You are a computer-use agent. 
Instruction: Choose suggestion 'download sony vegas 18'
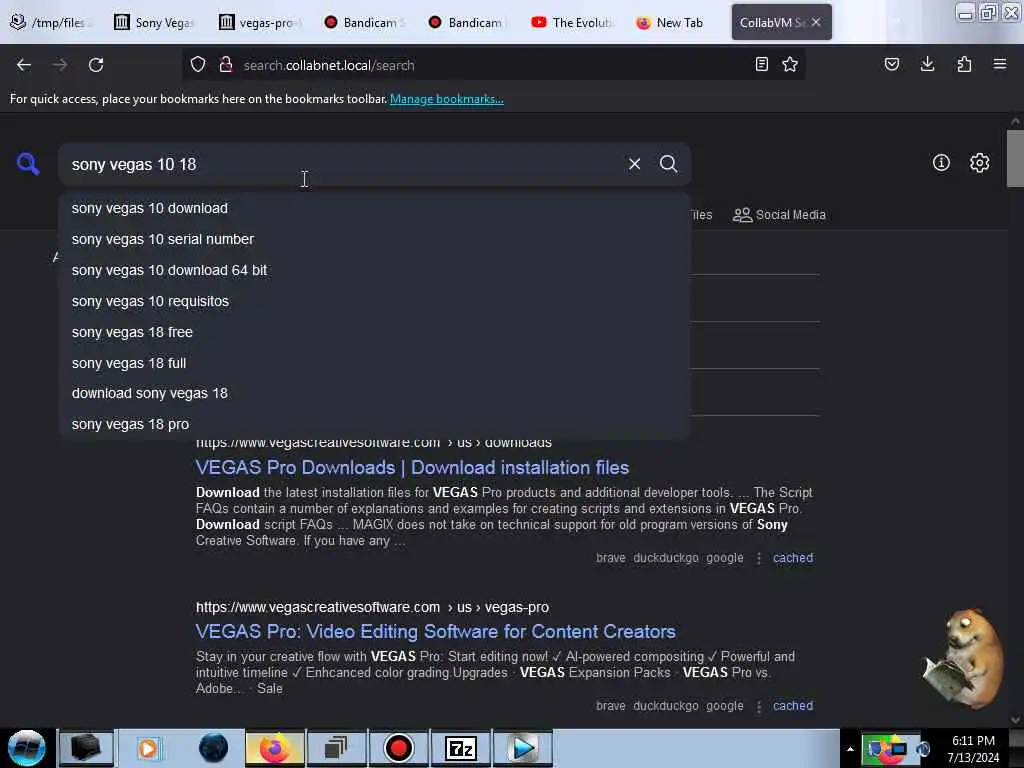coord(374,393)
